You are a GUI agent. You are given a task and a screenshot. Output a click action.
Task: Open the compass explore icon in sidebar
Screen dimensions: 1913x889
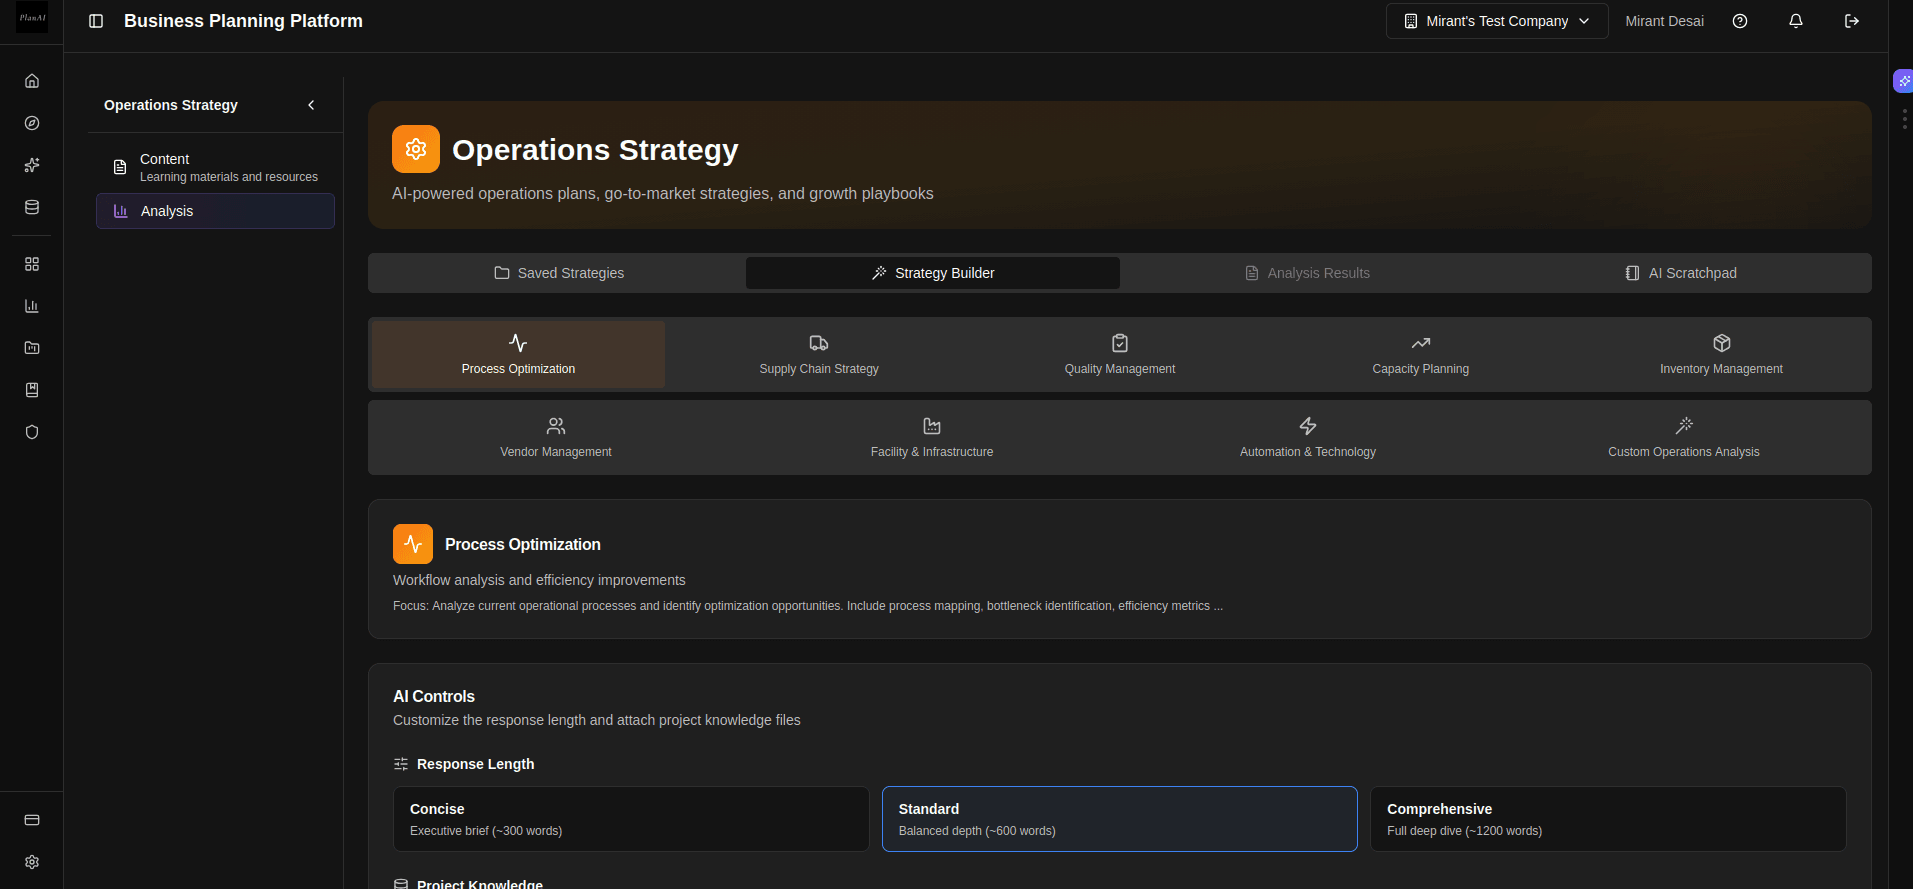pyautogui.click(x=32, y=123)
